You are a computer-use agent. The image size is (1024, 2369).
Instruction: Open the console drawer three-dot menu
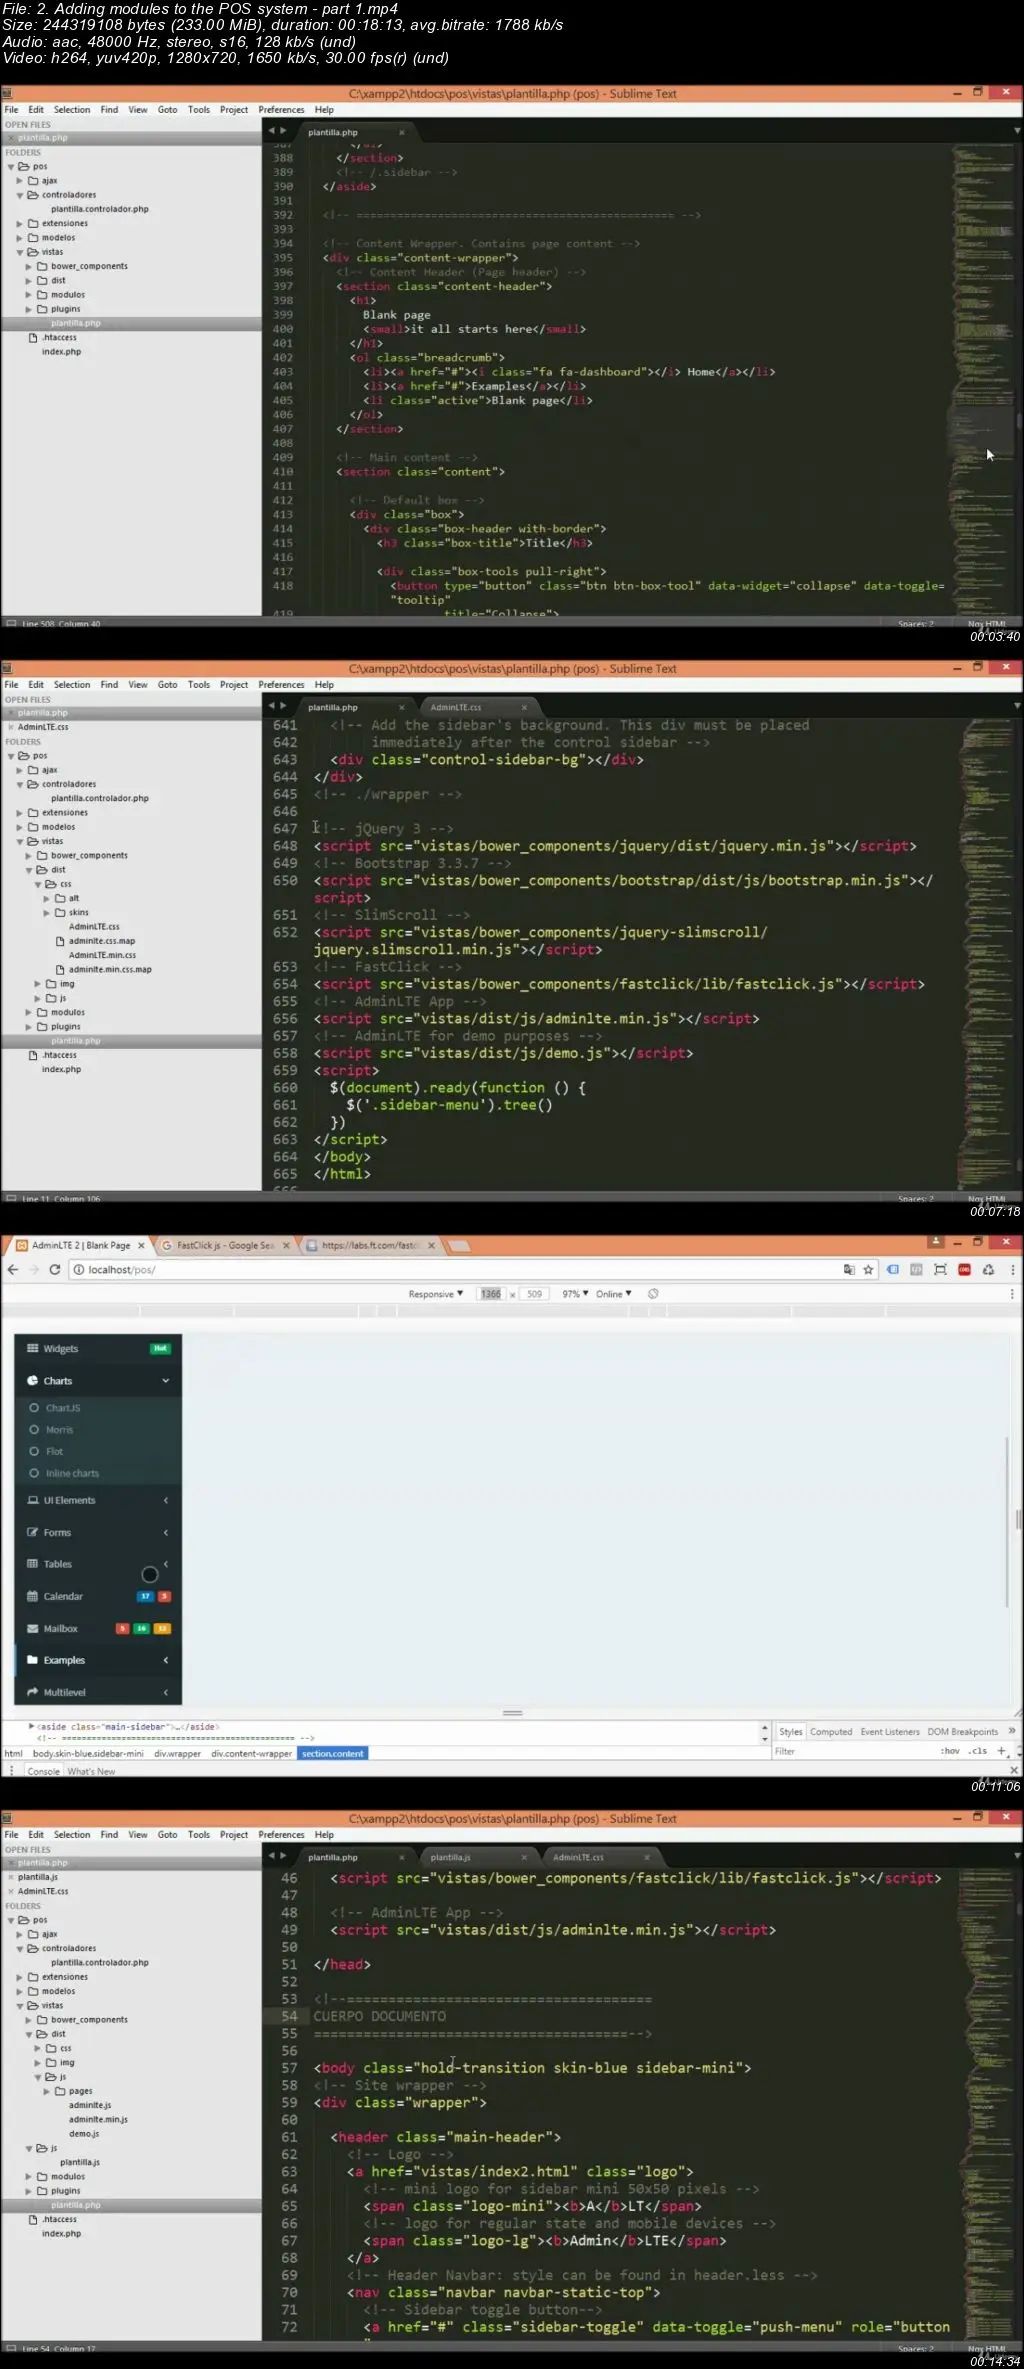click(11, 1770)
